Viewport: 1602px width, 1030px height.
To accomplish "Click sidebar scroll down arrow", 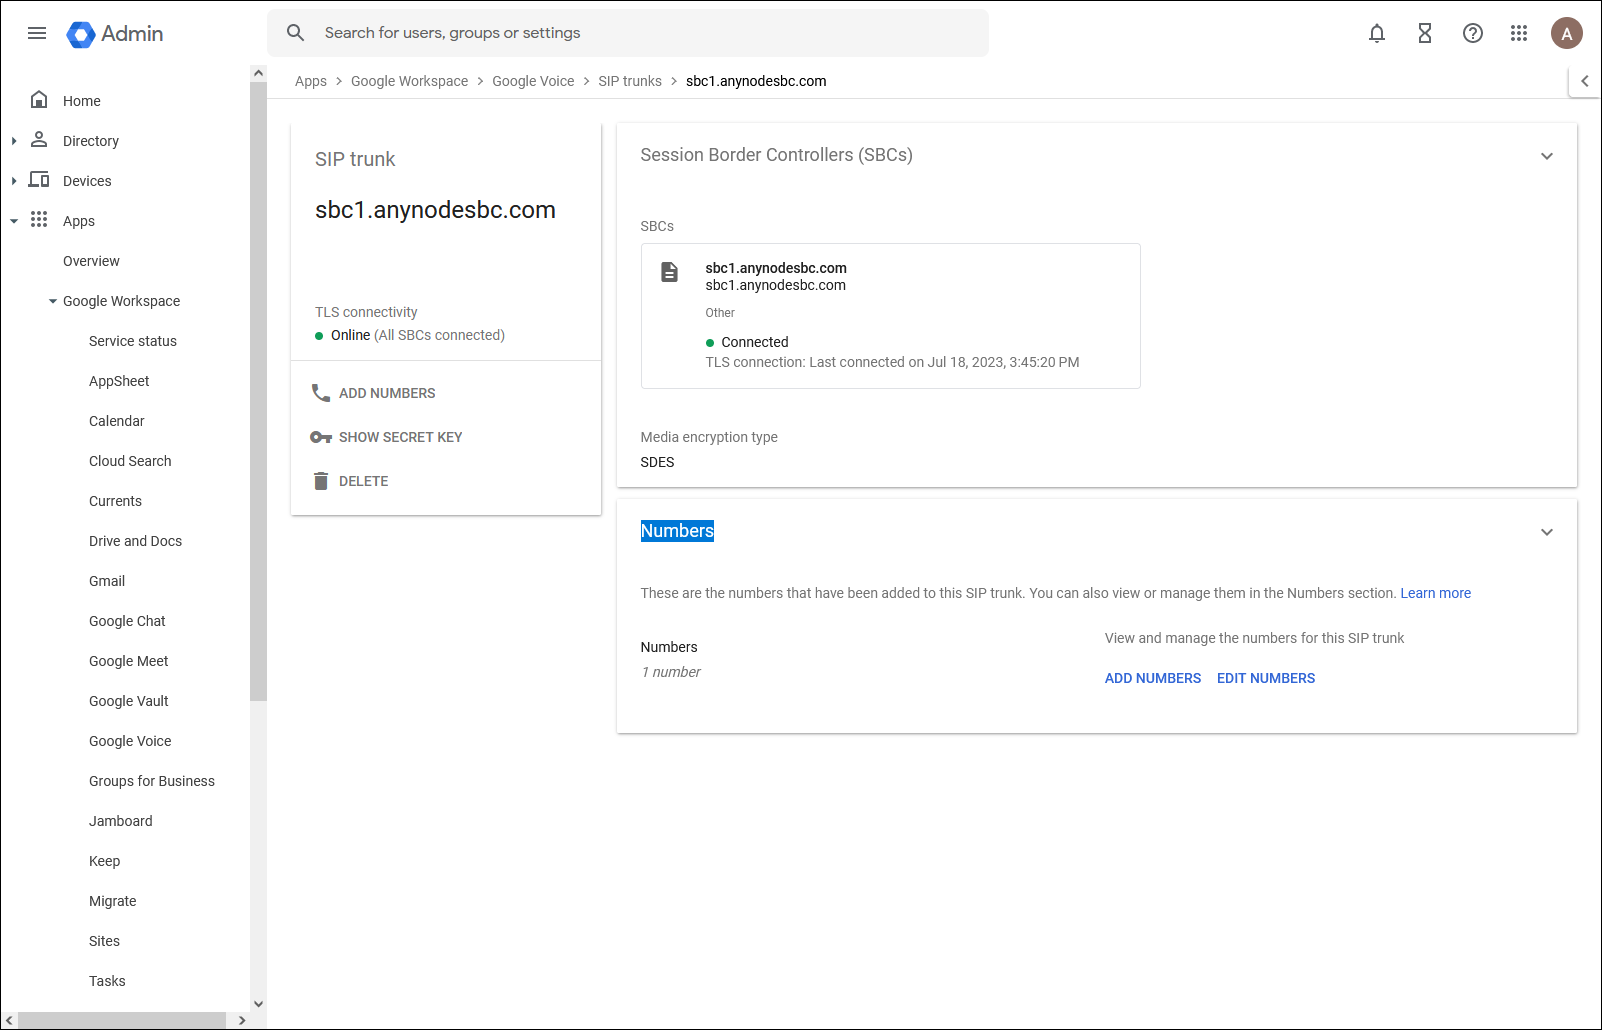I will [258, 1004].
